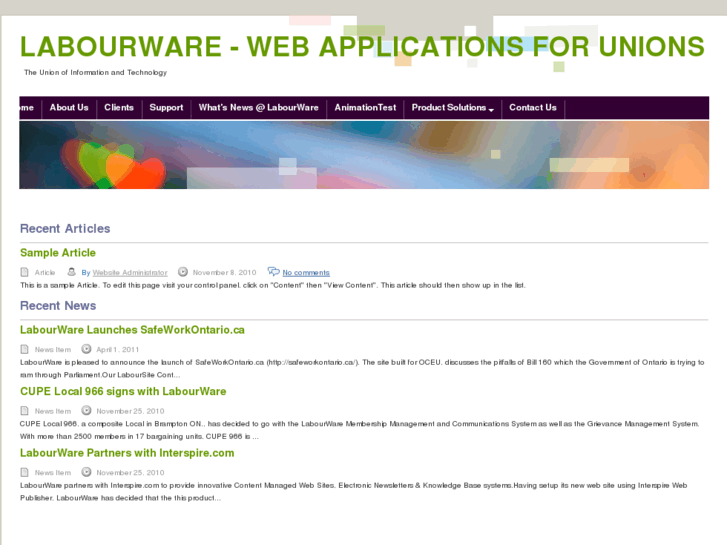Click the document icon beside Article
The height and width of the screenshot is (545, 727).
pyautogui.click(x=25, y=272)
